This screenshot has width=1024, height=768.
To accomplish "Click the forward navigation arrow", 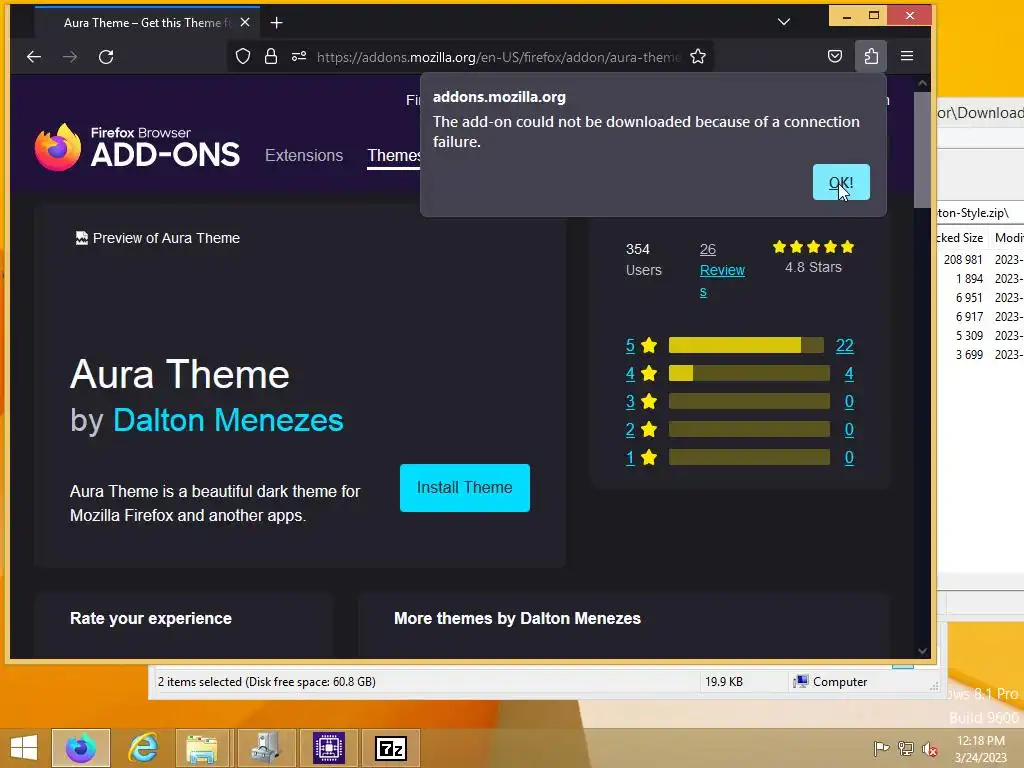I will 70,57.
